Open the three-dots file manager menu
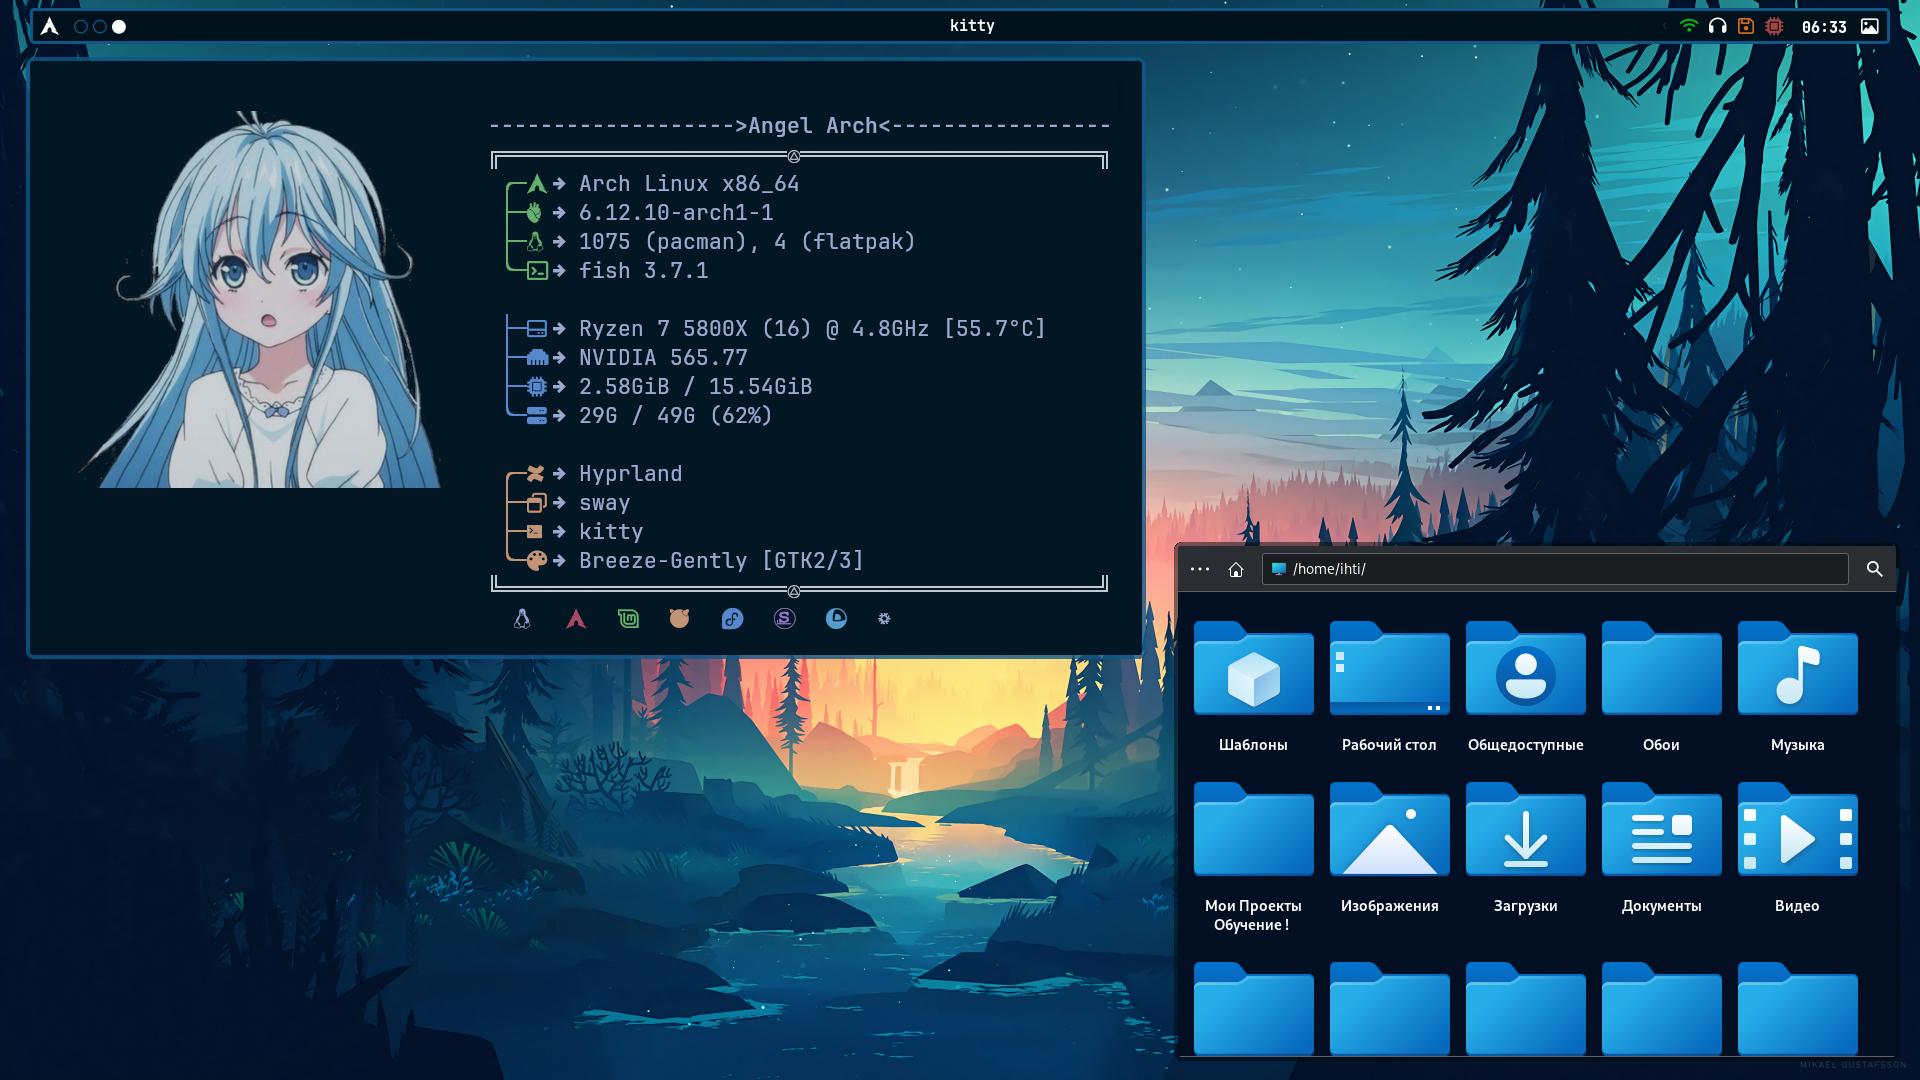The image size is (1920, 1080). pyautogui.click(x=1200, y=569)
